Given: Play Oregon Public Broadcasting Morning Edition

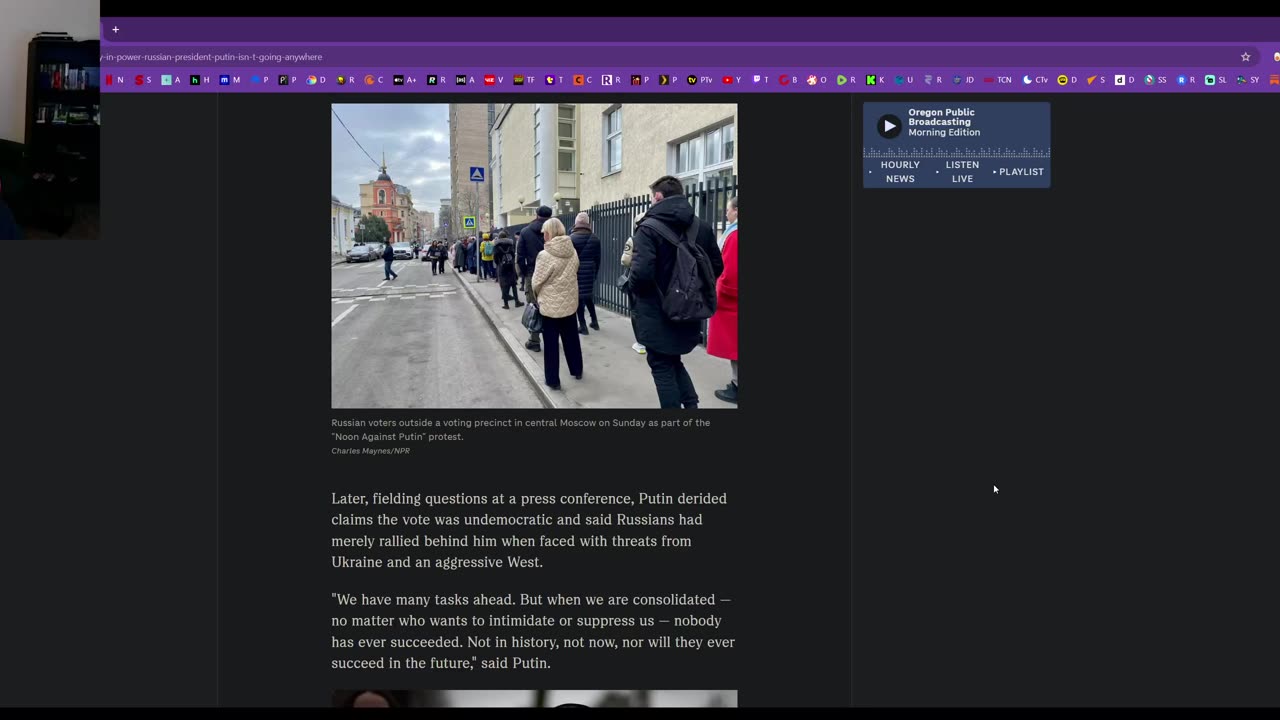Looking at the screenshot, I should point(888,126).
